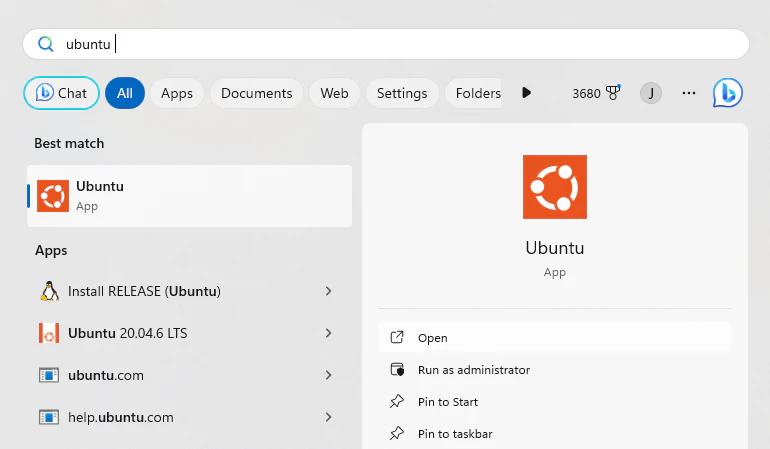Open Bing chat icon at top right

click(728, 93)
